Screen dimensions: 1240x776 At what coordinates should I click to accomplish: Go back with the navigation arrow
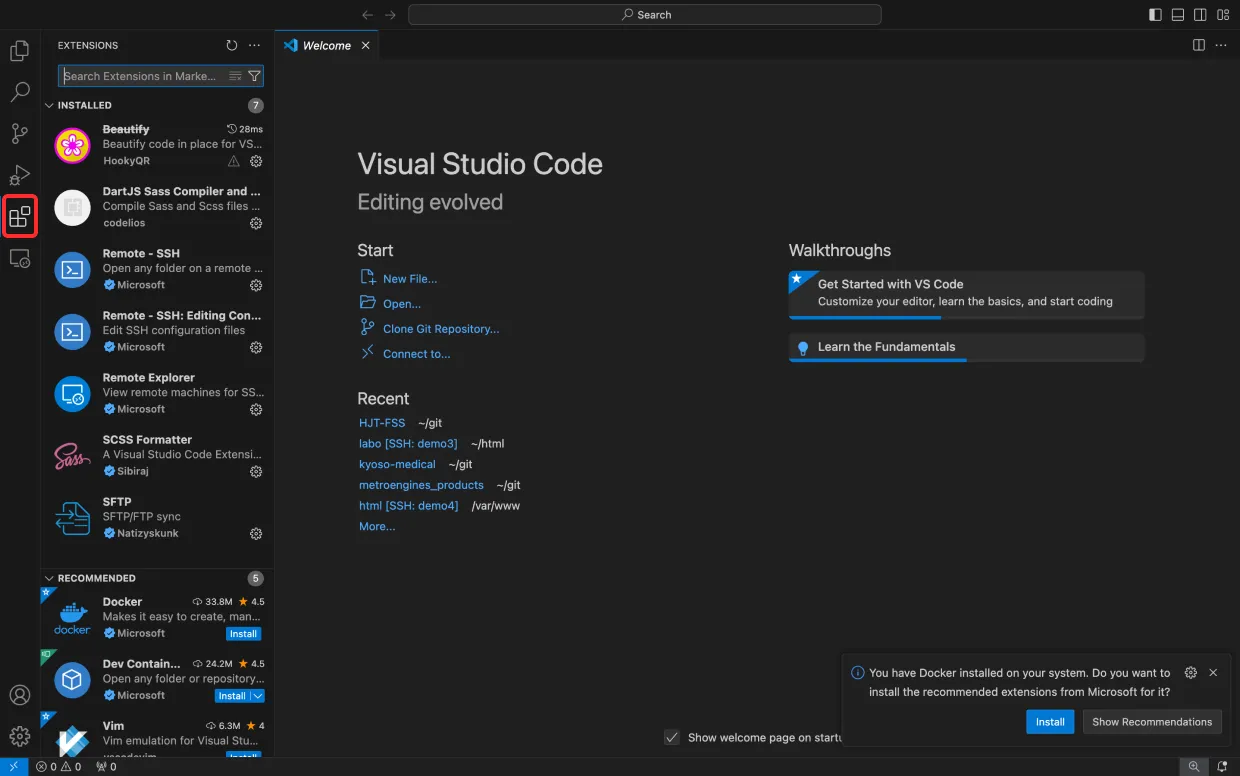(367, 15)
